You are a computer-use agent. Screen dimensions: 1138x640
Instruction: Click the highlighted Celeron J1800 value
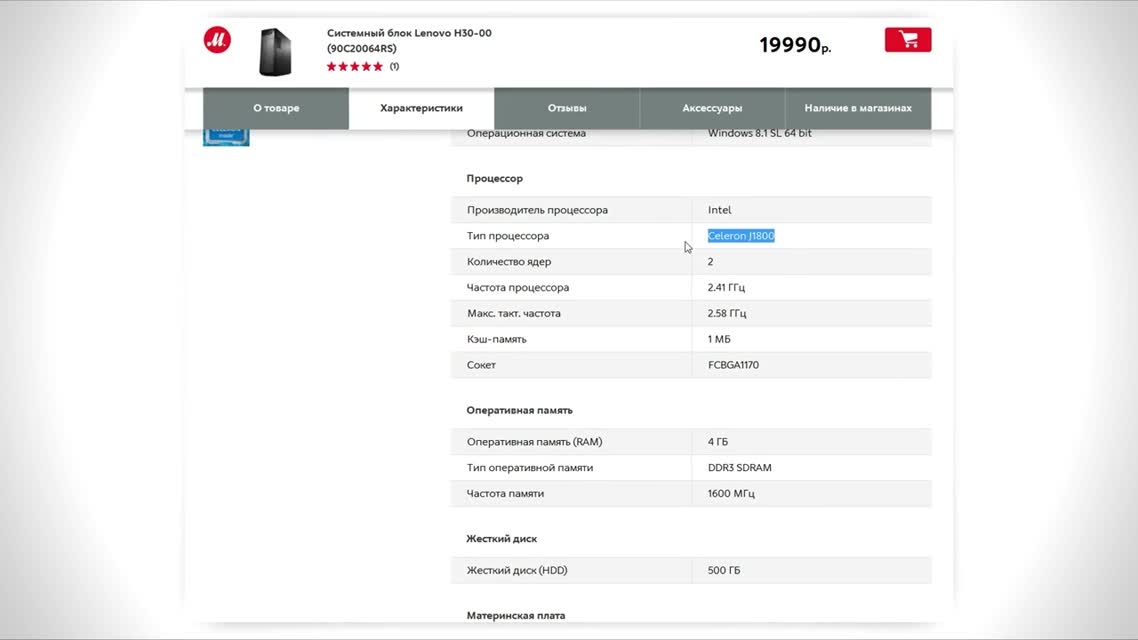point(741,236)
